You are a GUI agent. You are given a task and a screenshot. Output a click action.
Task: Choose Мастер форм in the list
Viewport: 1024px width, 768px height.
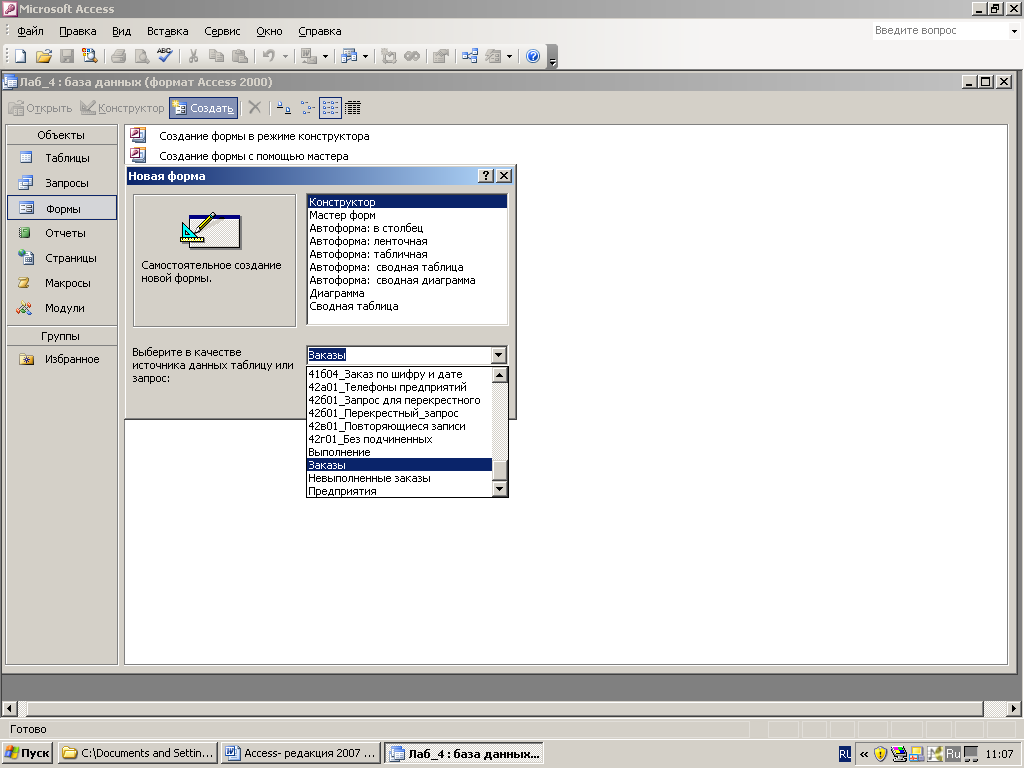tap(407, 215)
